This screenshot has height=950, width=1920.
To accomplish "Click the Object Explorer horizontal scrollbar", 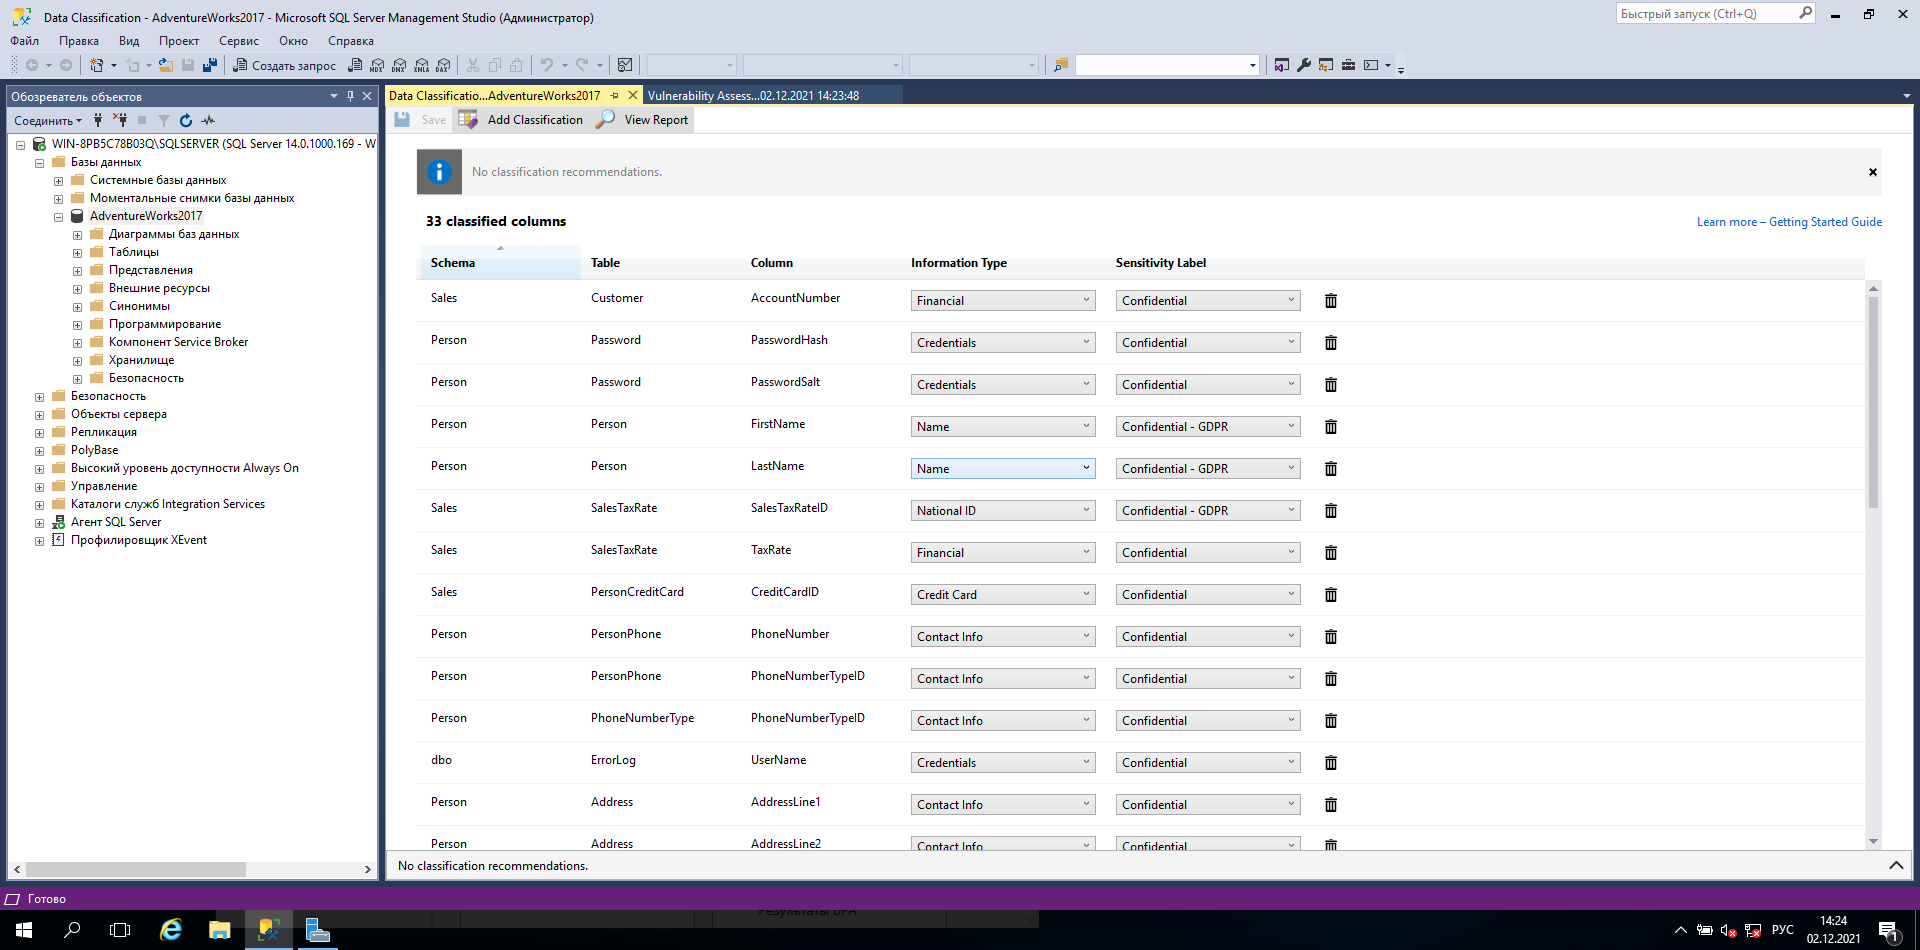I will (136, 870).
